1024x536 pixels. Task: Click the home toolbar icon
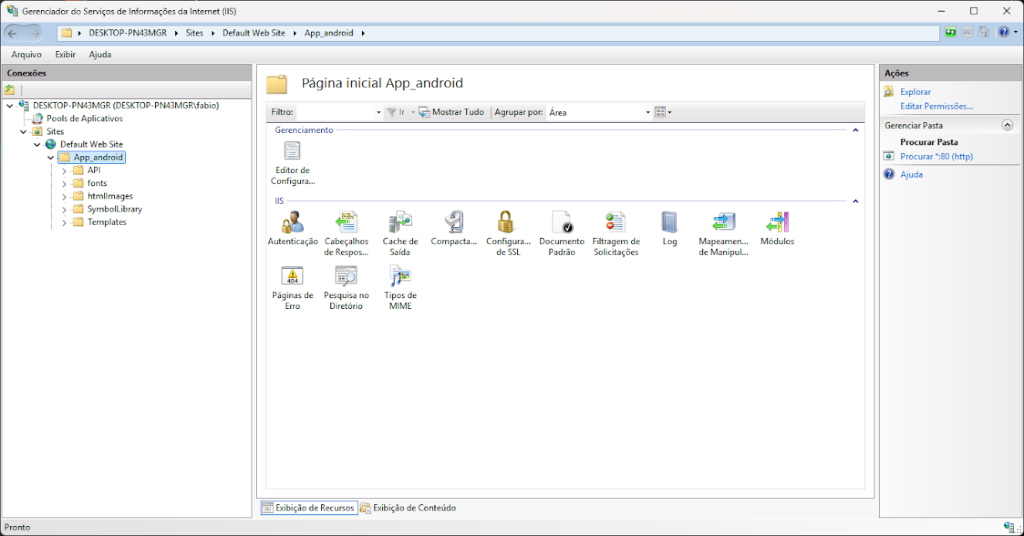click(x=984, y=32)
